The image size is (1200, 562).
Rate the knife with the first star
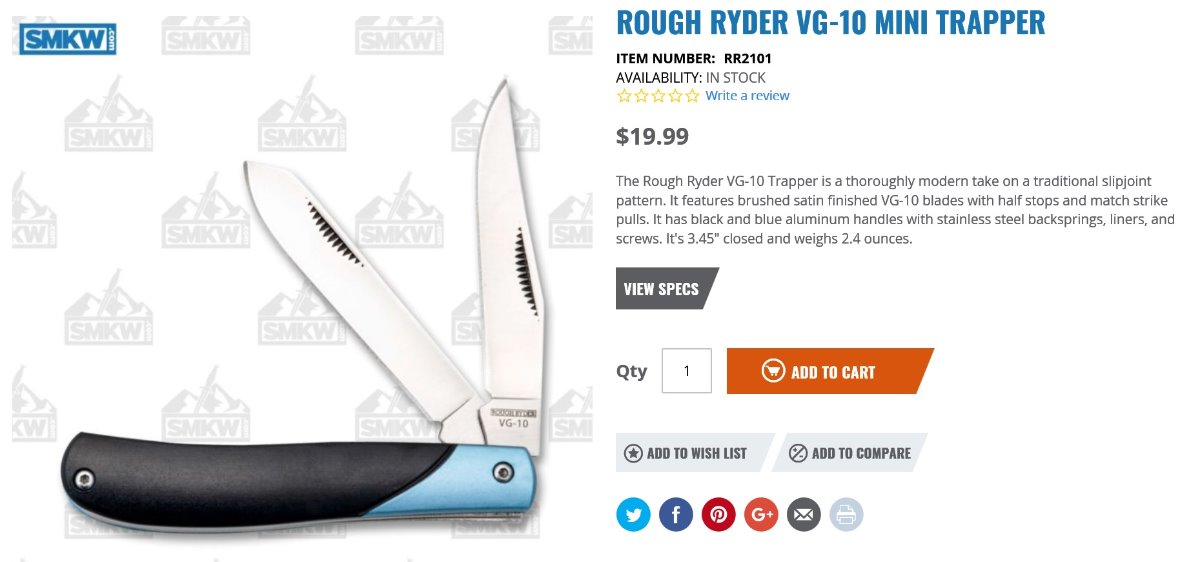(x=624, y=96)
